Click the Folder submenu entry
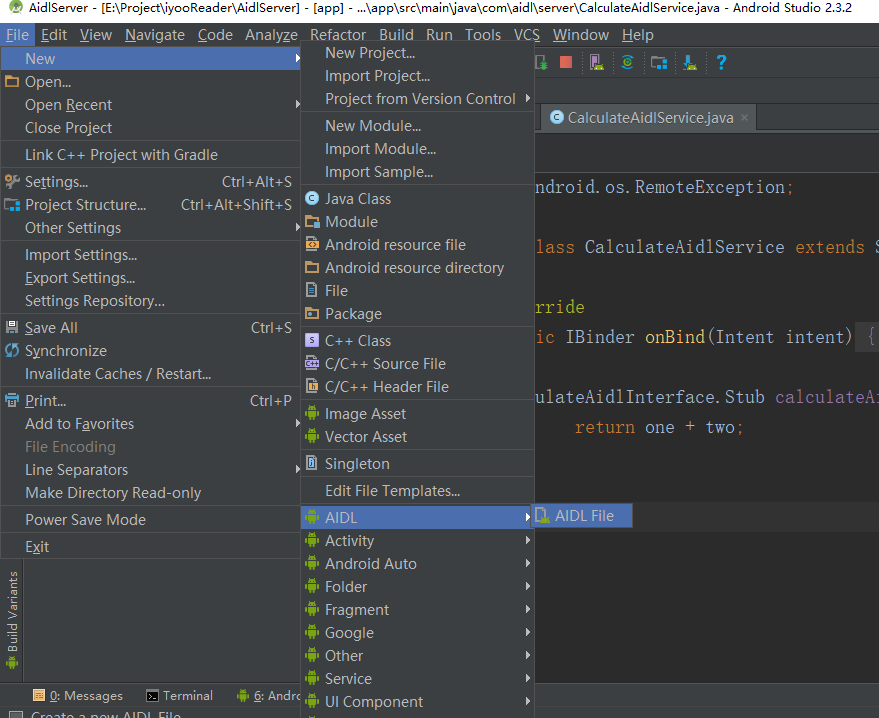 tap(418, 586)
